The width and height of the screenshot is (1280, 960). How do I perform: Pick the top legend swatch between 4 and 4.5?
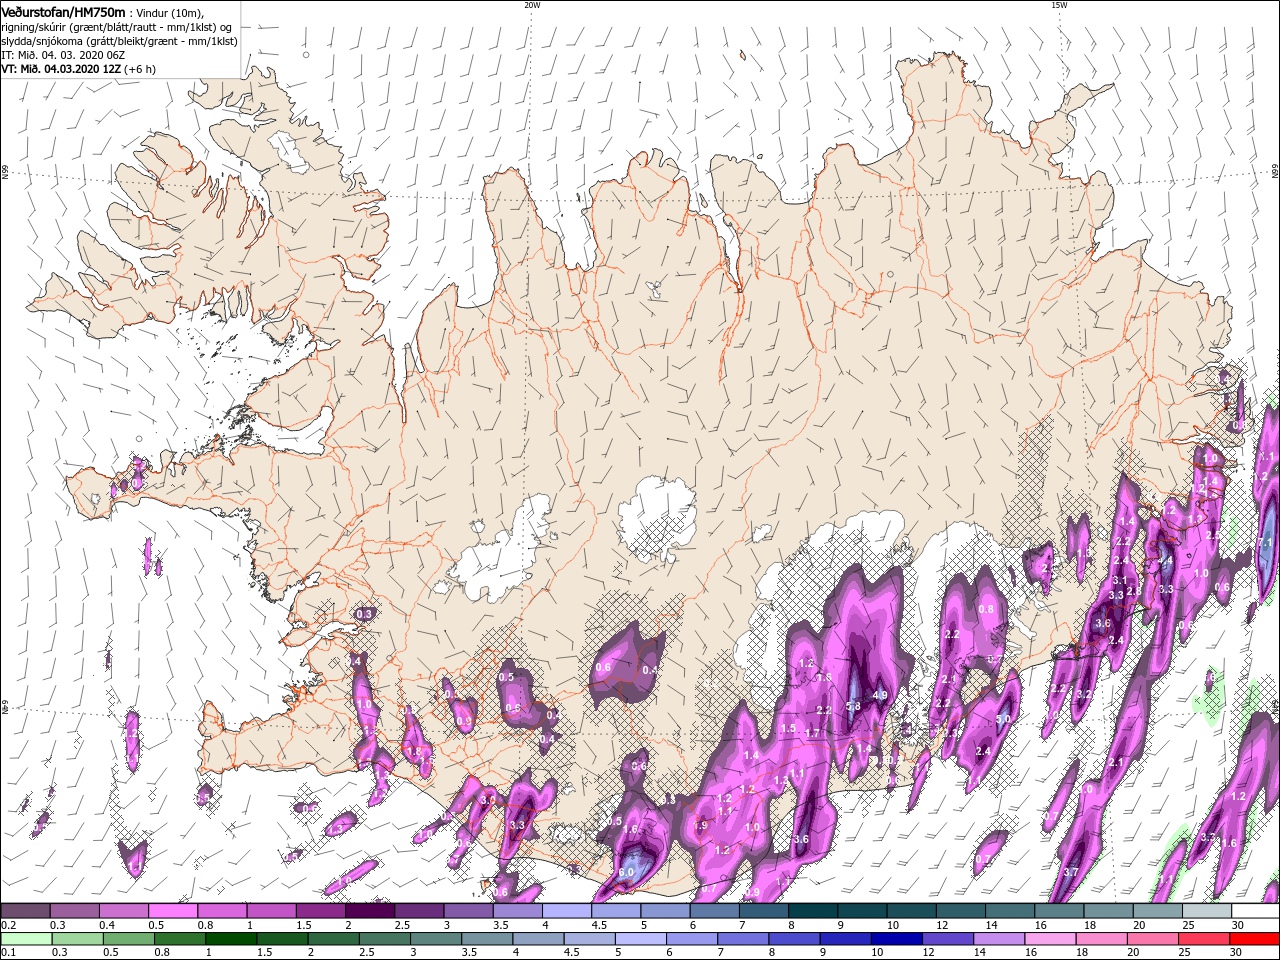click(567, 911)
